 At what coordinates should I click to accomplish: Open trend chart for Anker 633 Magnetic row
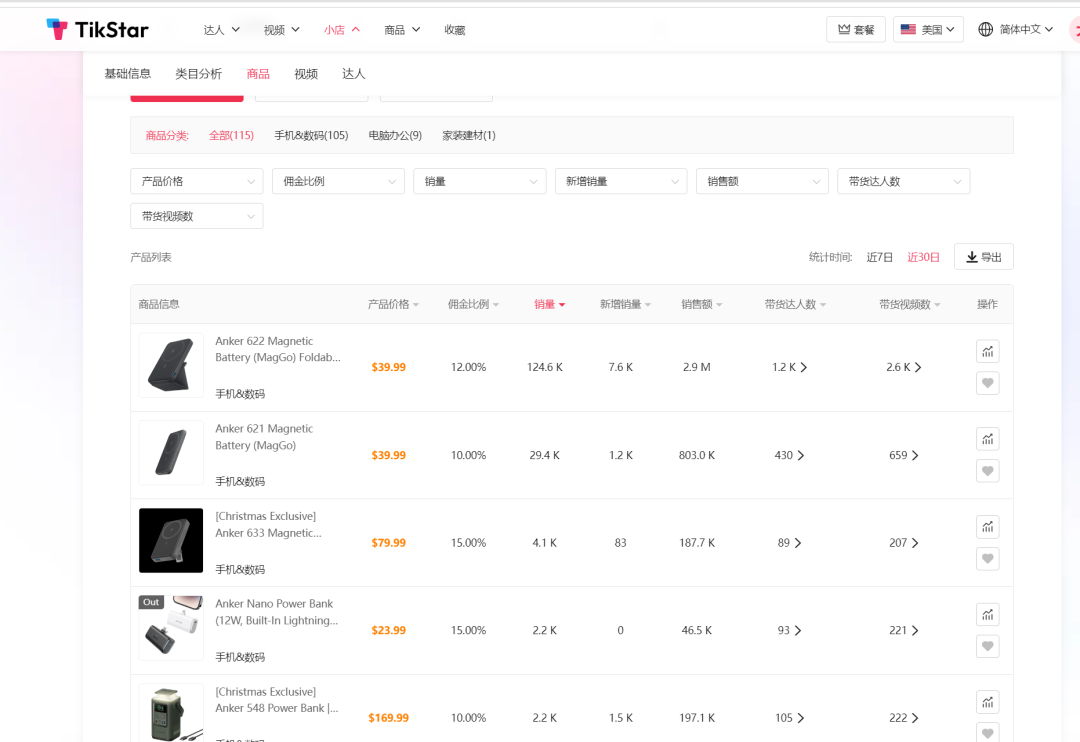pyautogui.click(x=988, y=527)
